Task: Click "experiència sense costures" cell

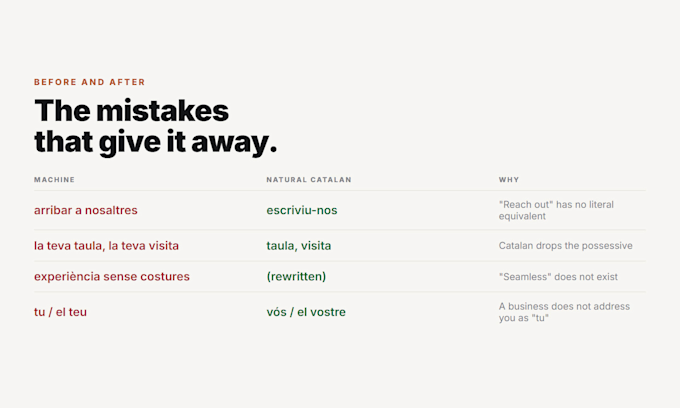Action: click(x=112, y=277)
